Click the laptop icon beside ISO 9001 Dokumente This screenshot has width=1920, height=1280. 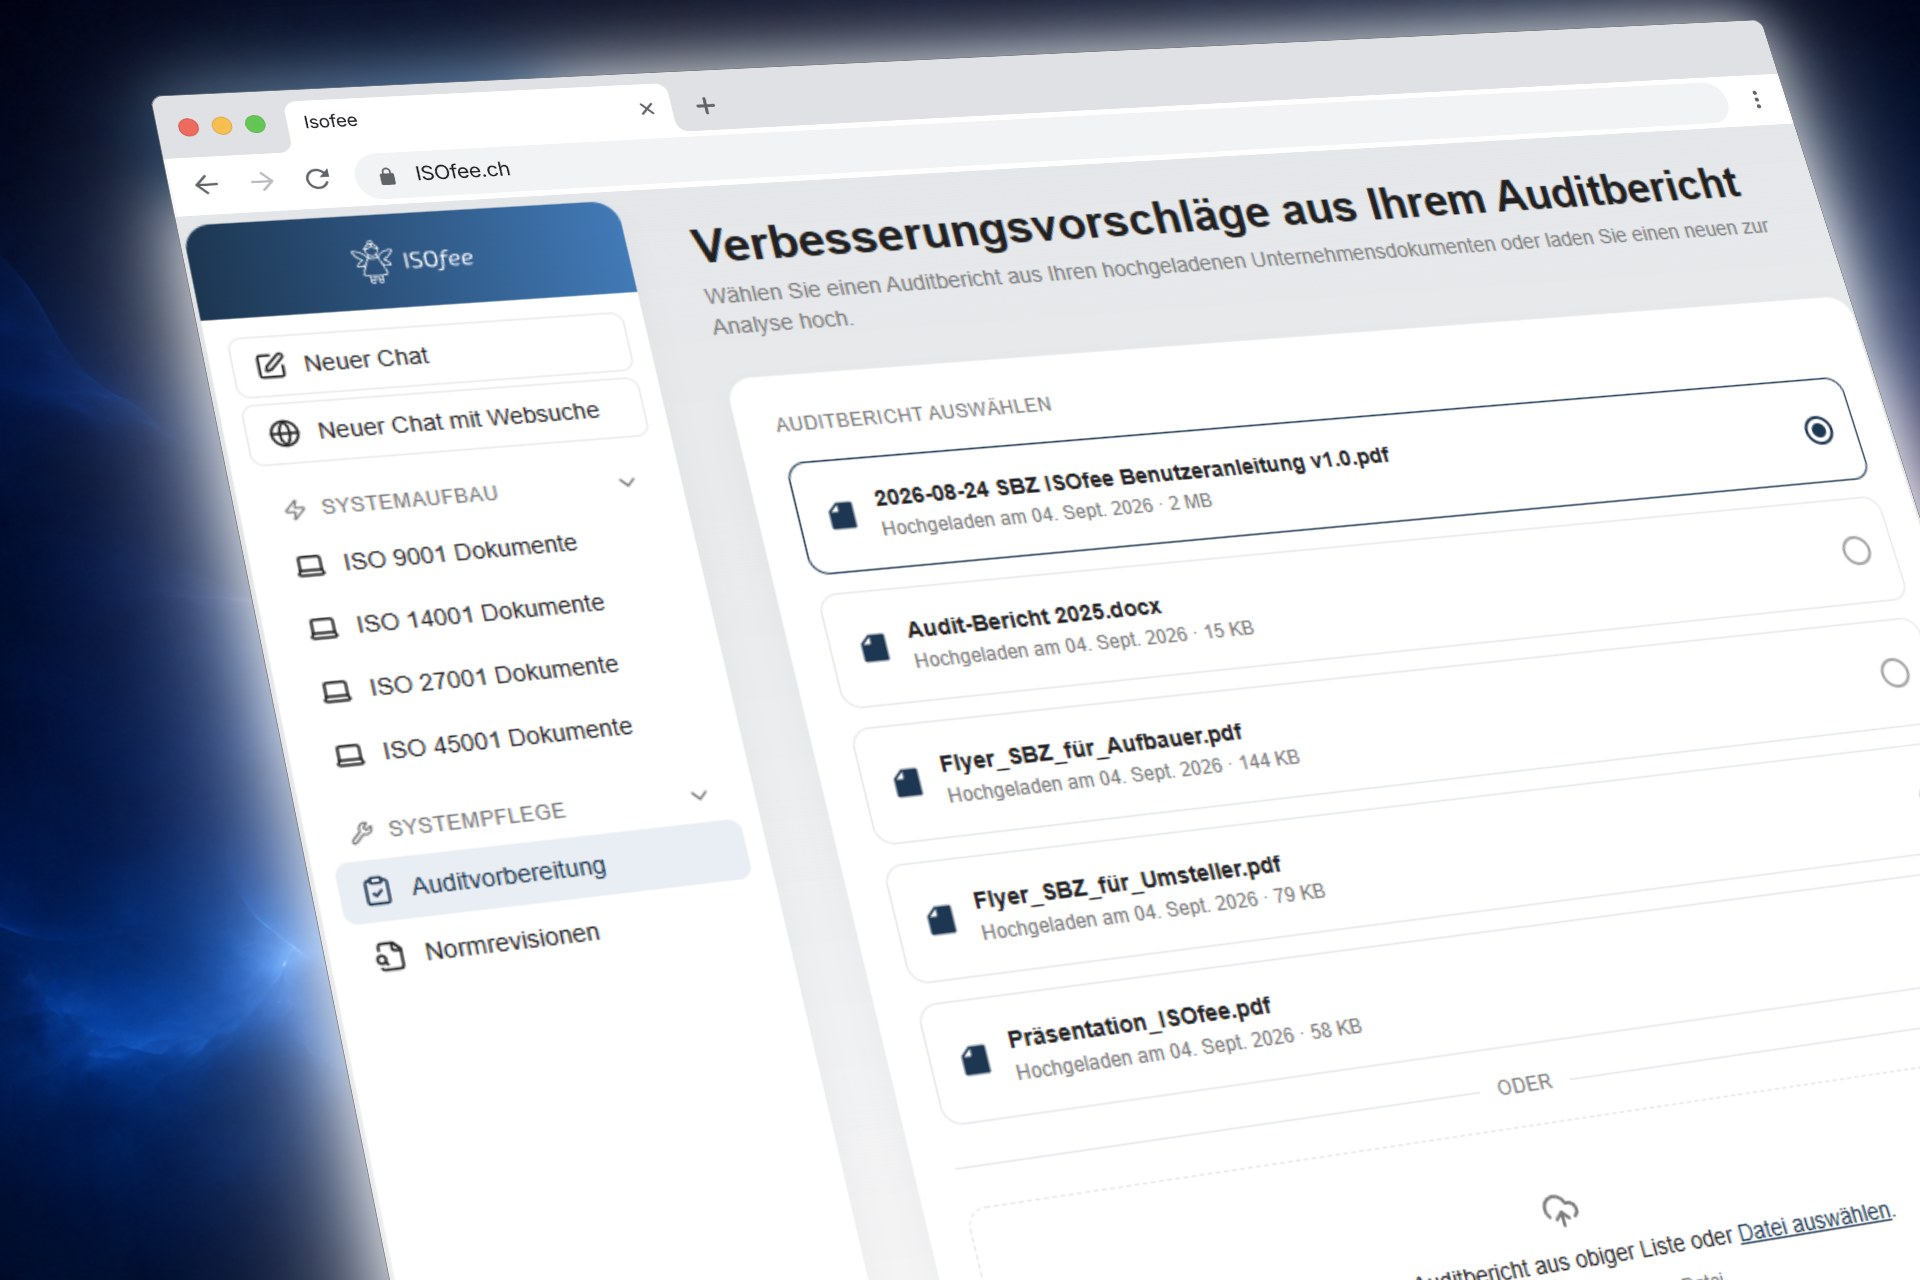(x=311, y=567)
